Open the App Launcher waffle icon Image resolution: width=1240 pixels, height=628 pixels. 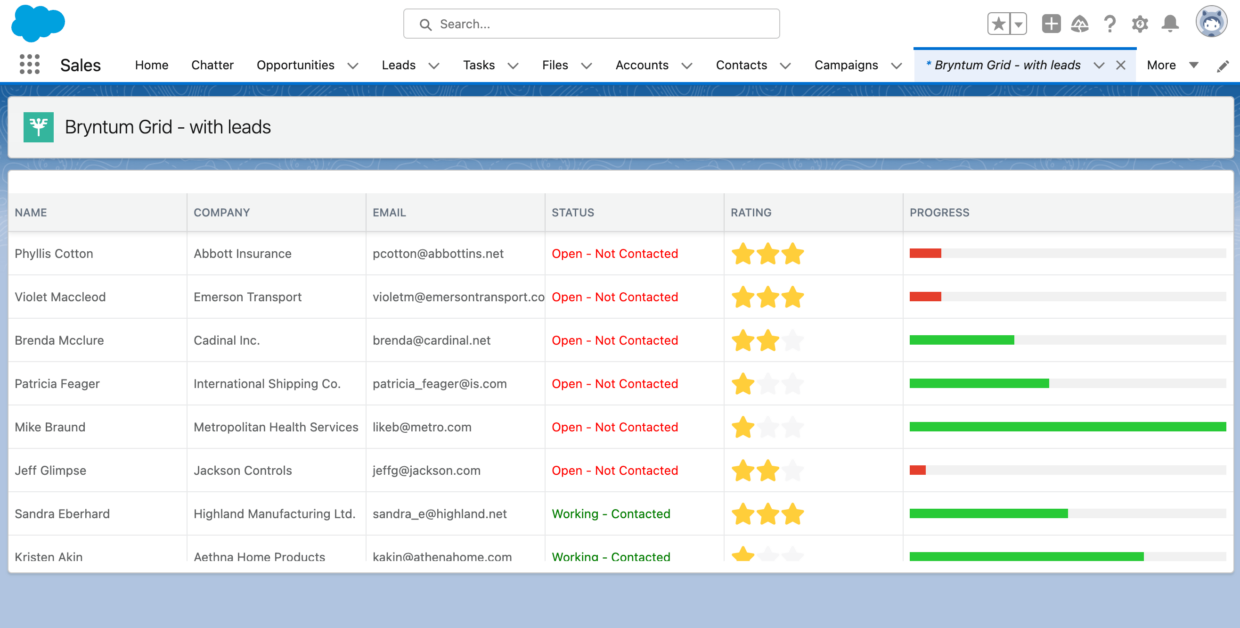(29, 64)
